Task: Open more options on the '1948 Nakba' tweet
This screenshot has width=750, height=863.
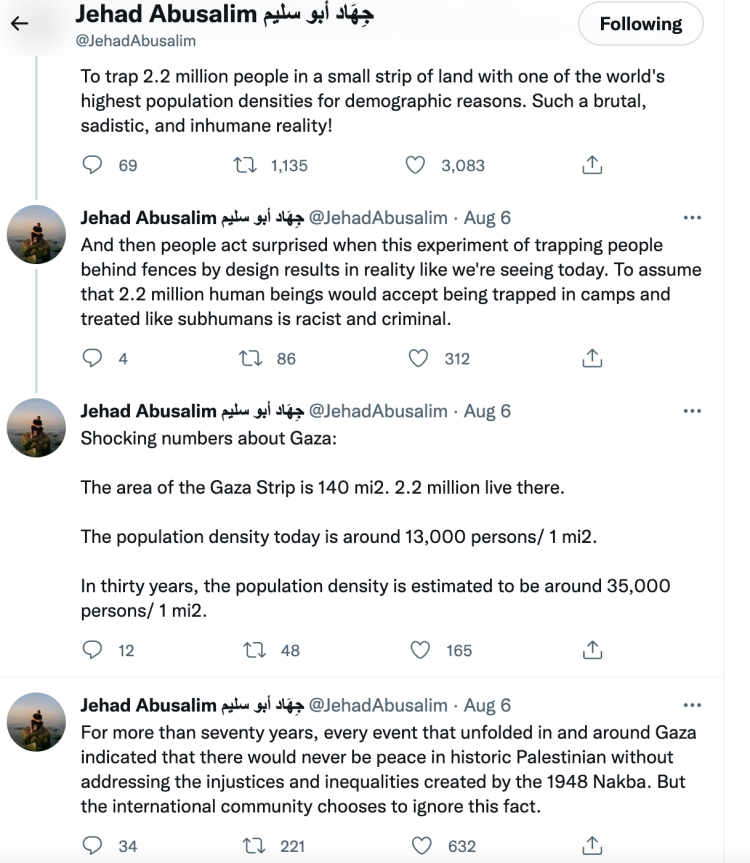Action: pyautogui.click(x=692, y=704)
